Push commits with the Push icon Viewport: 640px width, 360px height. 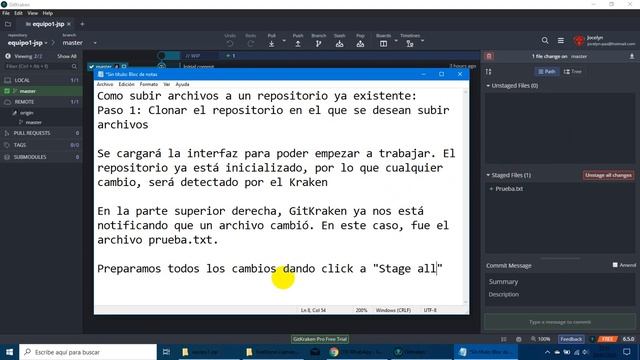point(298,44)
